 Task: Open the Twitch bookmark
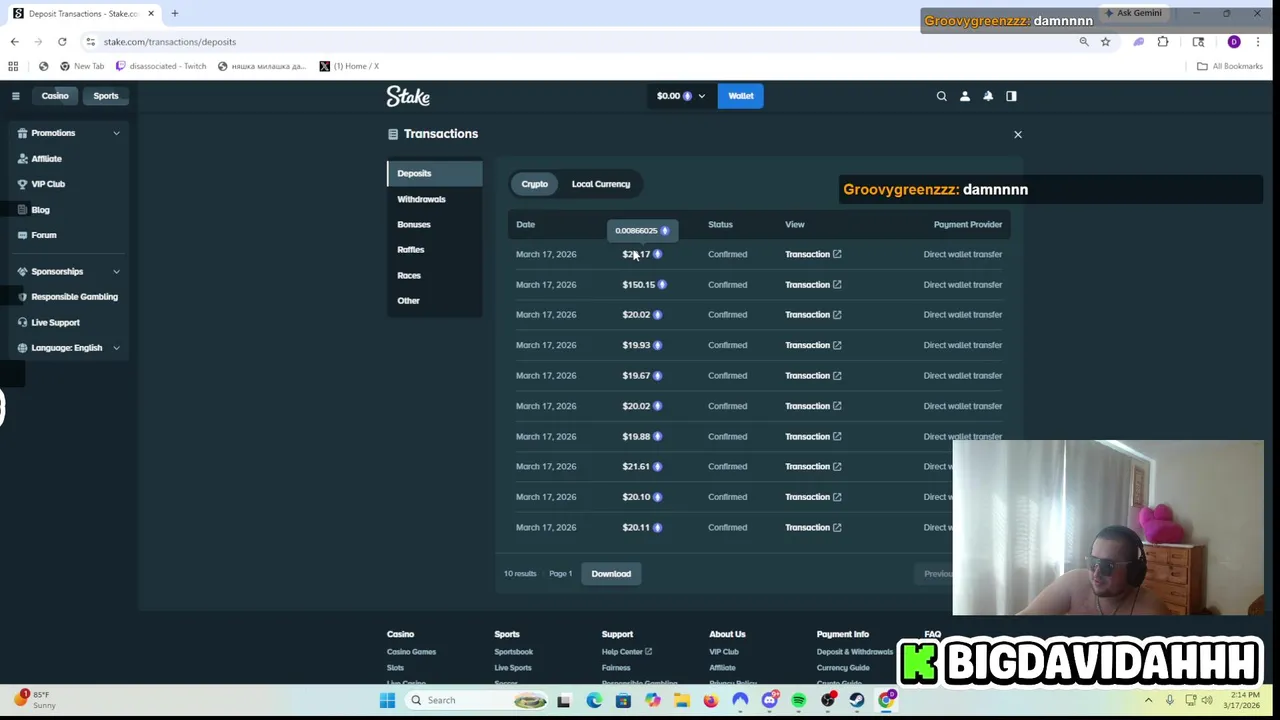point(161,66)
